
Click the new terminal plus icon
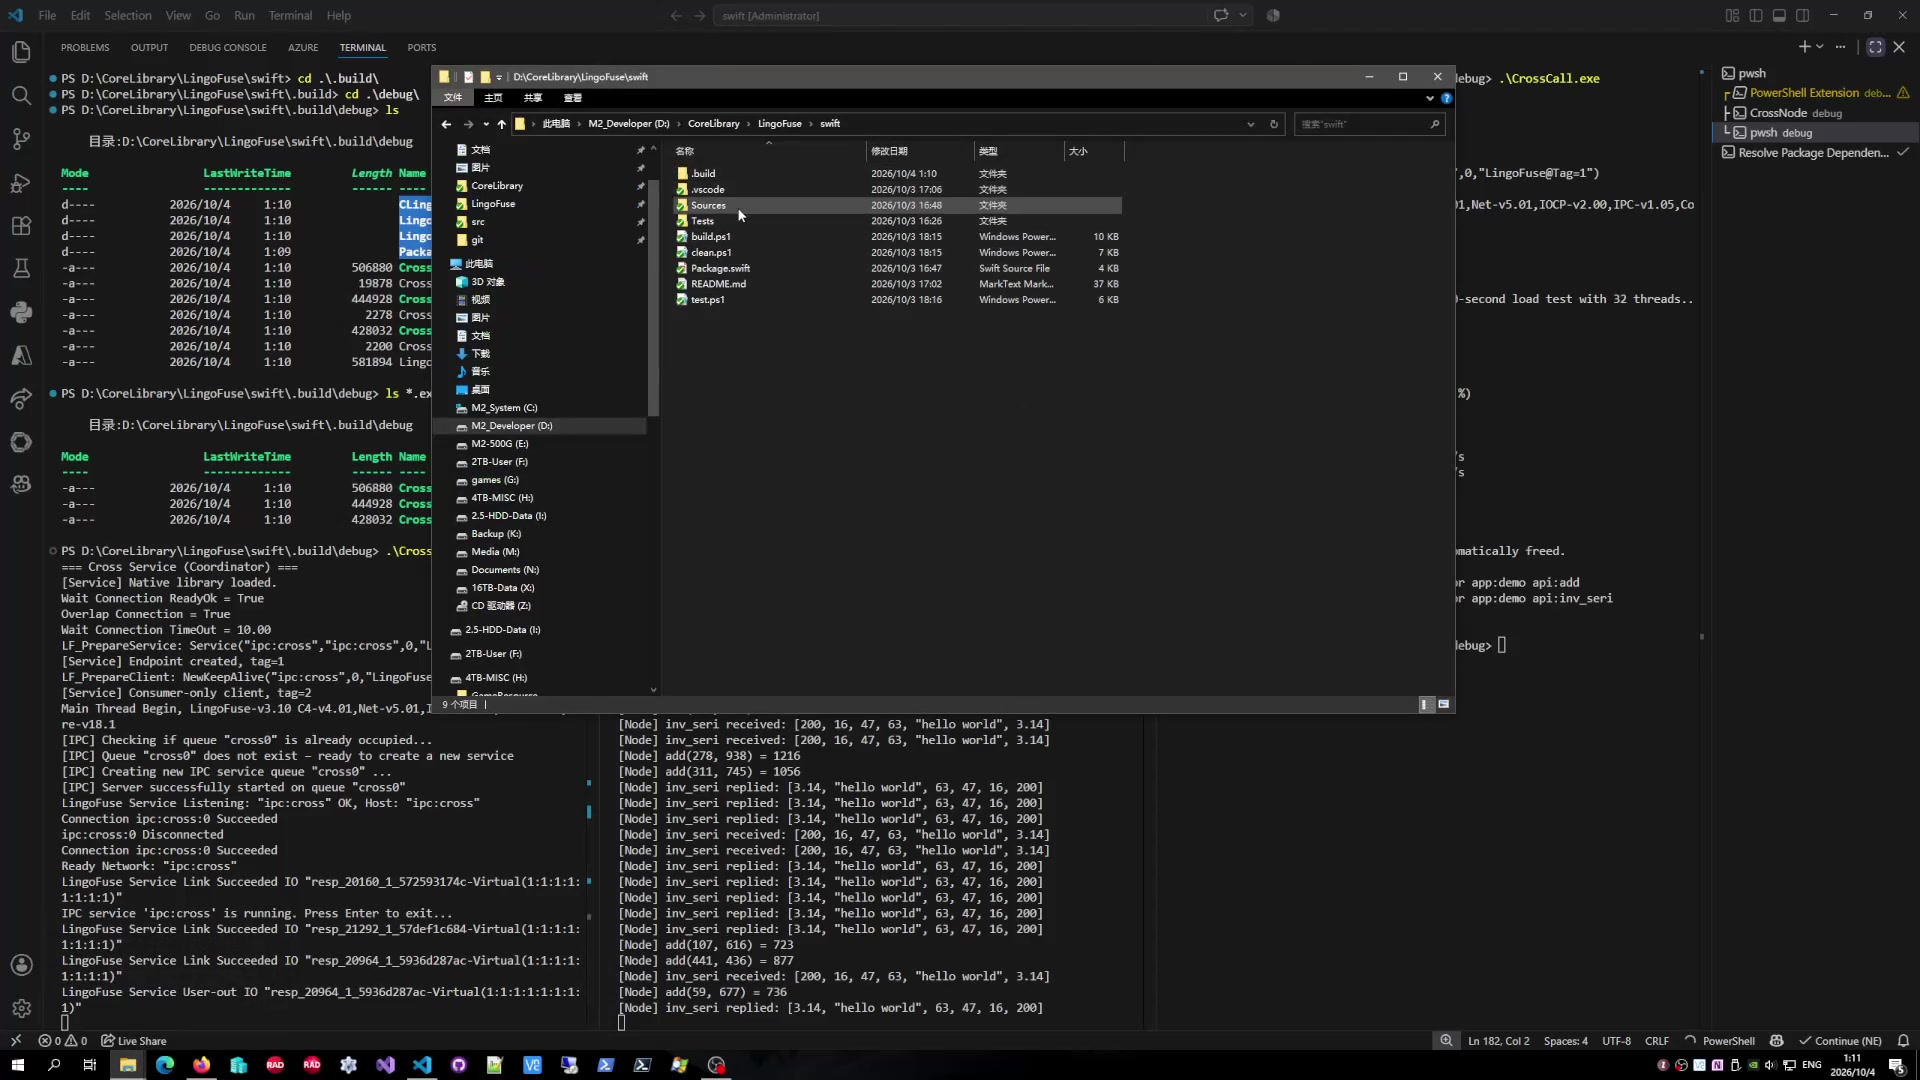(x=1804, y=47)
